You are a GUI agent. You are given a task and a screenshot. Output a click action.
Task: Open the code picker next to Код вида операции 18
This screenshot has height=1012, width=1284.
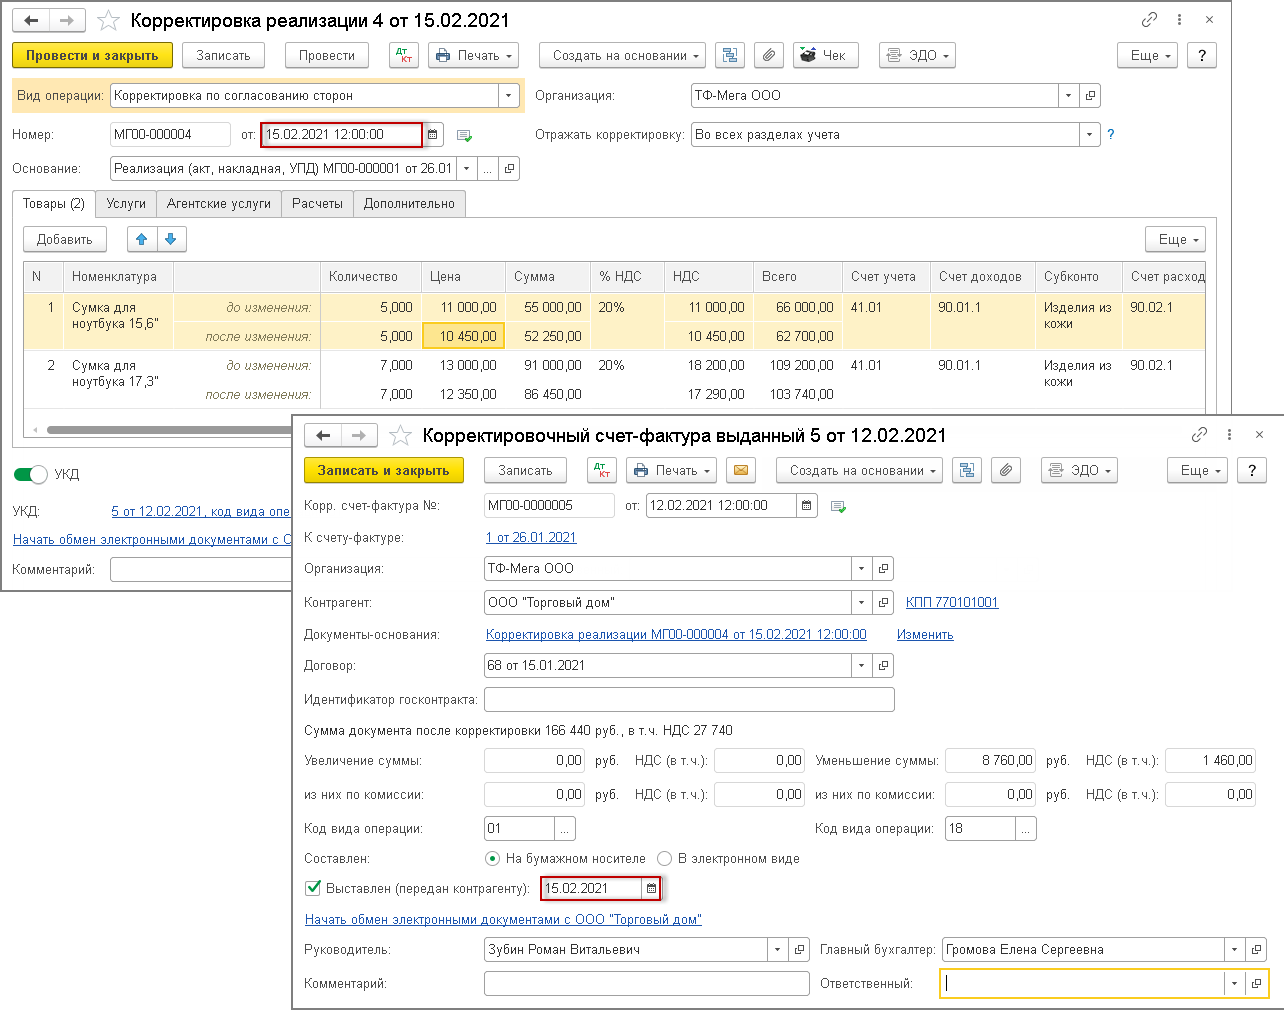(1026, 828)
